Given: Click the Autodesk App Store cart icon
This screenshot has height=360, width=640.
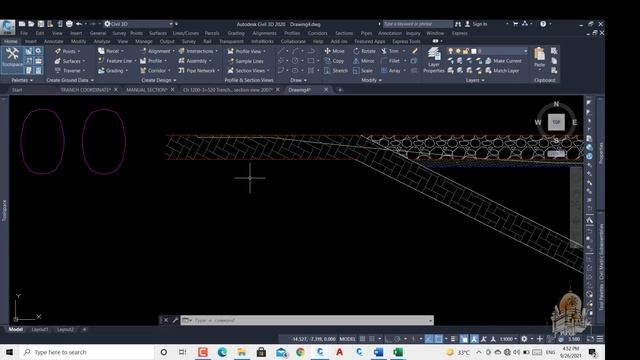Looking at the screenshot, I should click(x=516, y=24).
